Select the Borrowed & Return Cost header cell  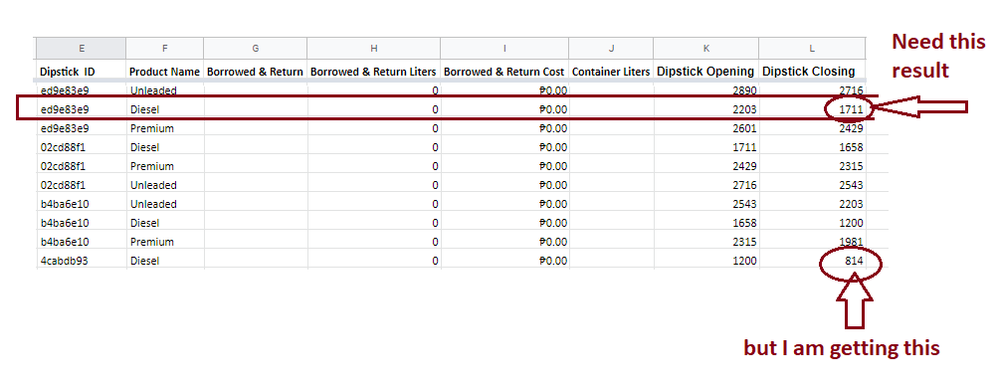[505, 71]
